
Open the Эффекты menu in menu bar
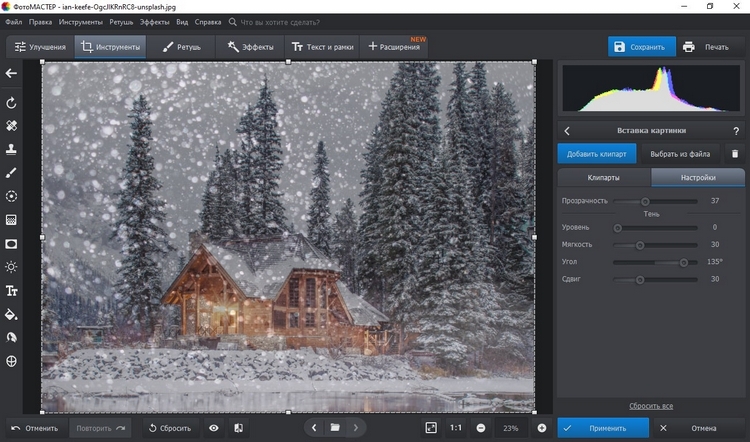[154, 20]
